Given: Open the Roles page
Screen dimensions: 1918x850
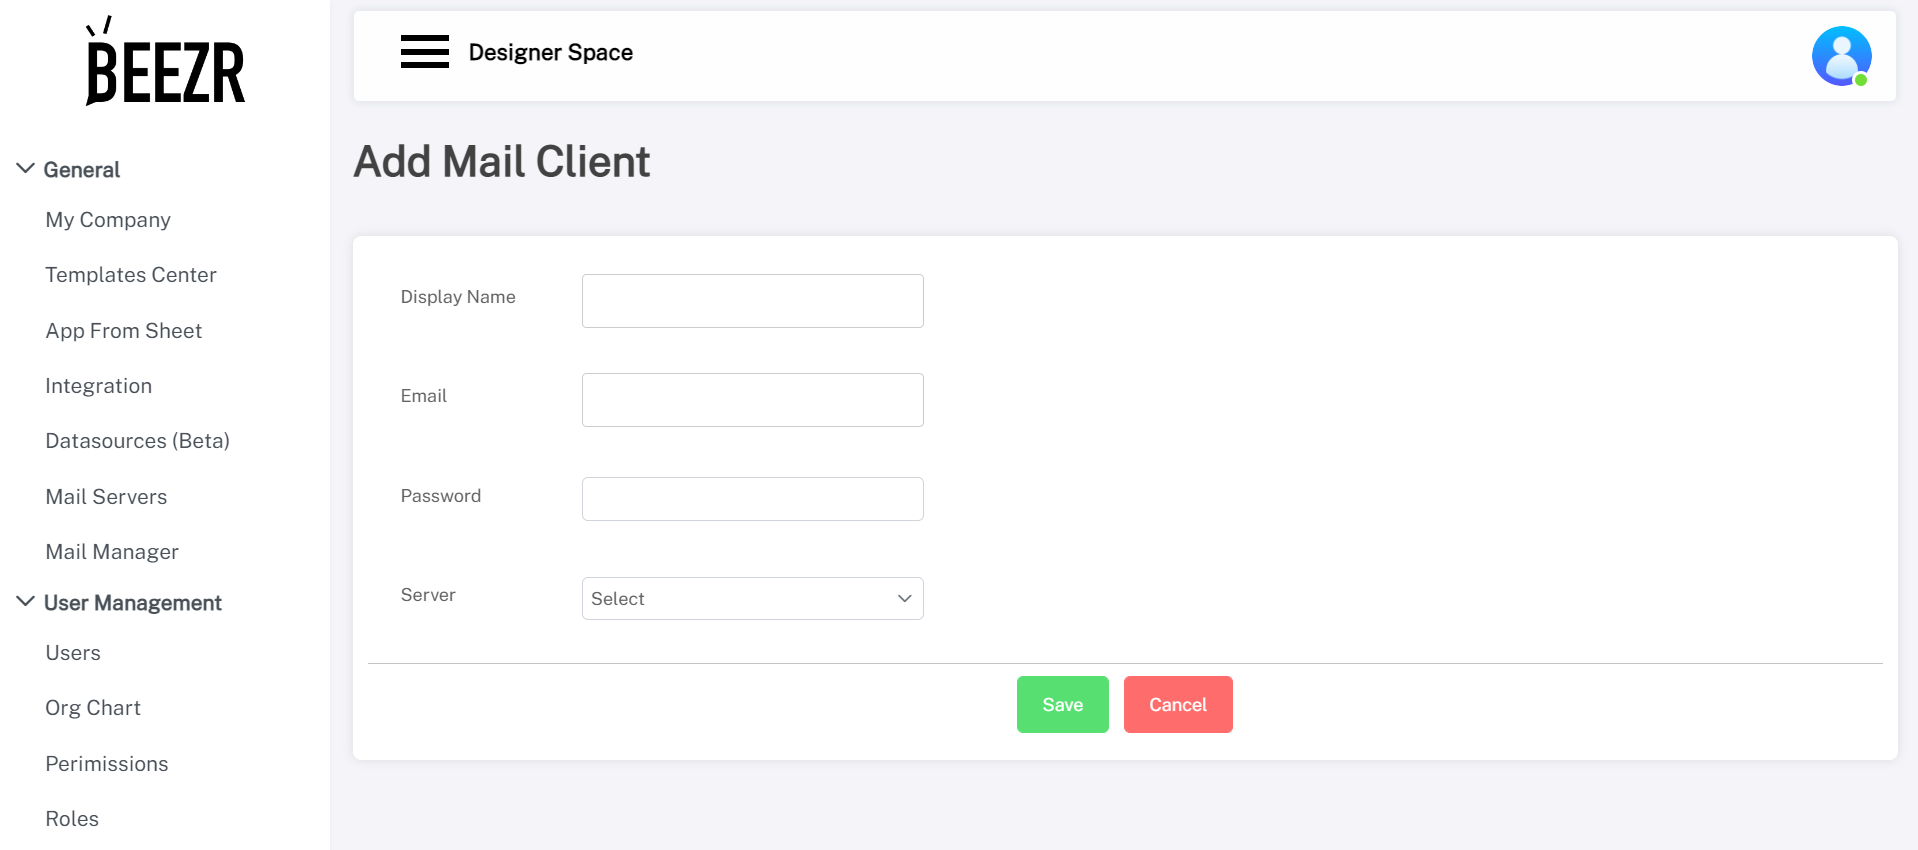Looking at the screenshot, I should 72,819.
